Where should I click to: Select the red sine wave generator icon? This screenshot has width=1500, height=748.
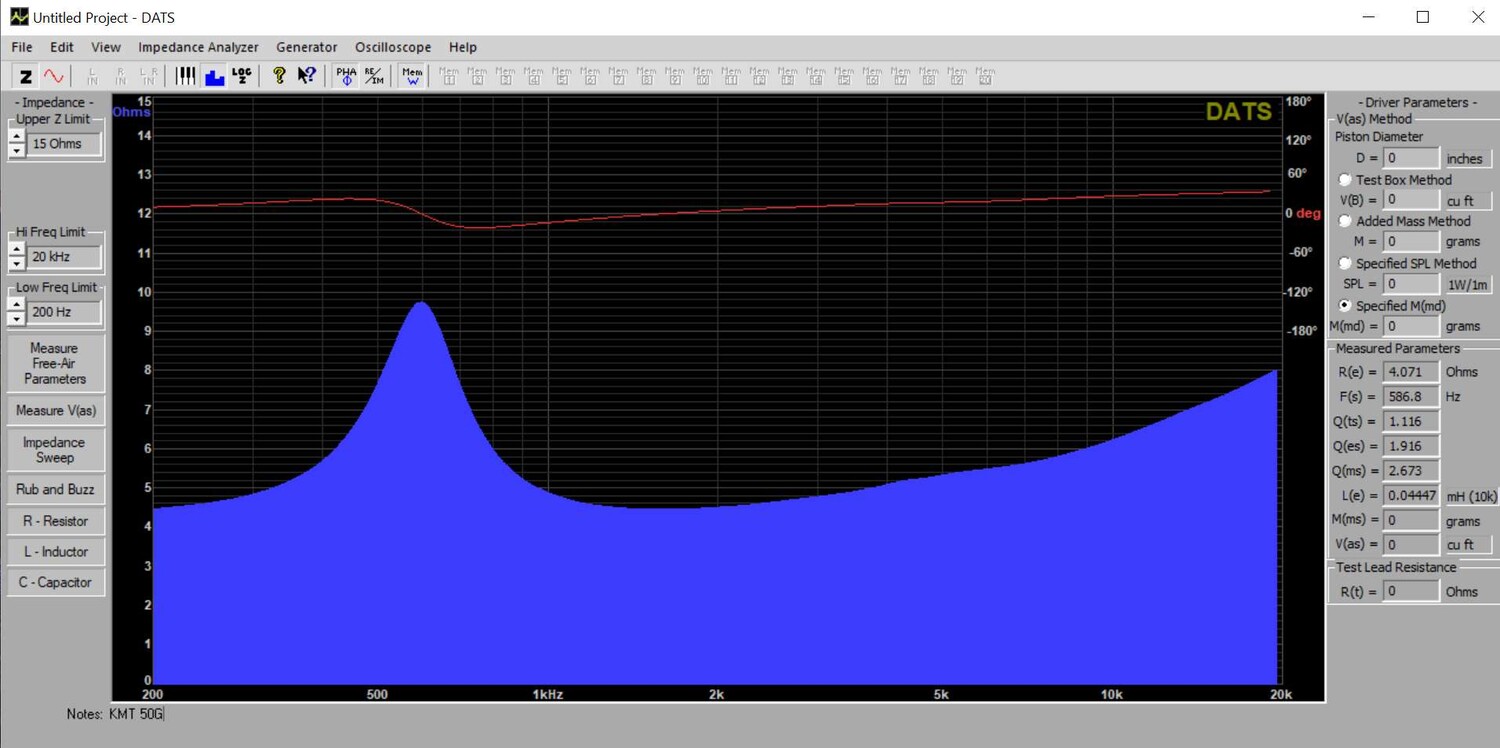coord(54,76)
